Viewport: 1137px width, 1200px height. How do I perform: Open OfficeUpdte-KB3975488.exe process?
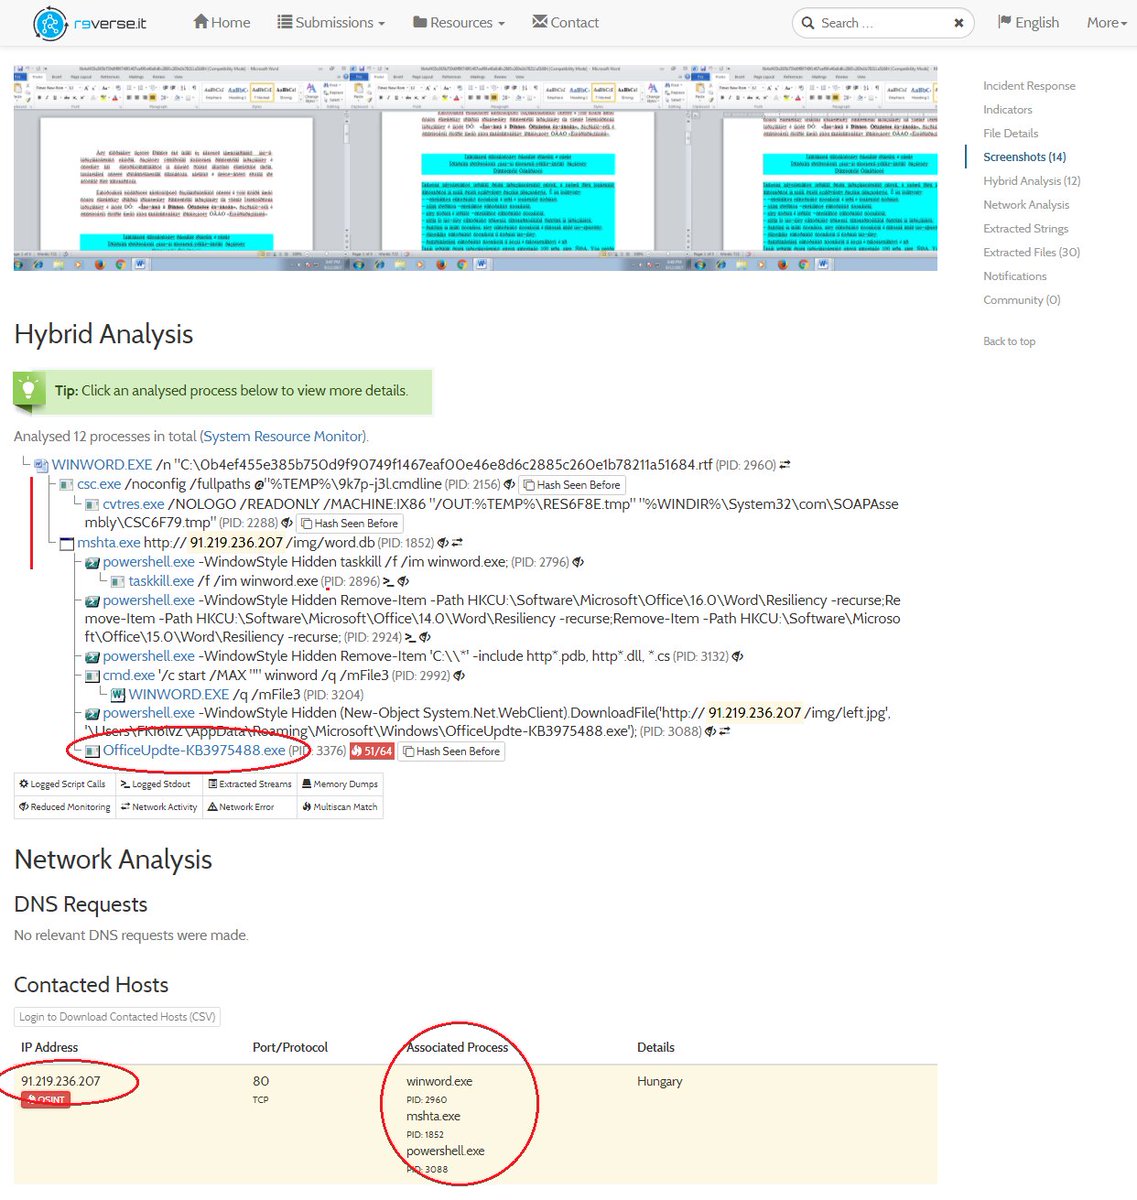pyautogui.click(x=194, y=750)
